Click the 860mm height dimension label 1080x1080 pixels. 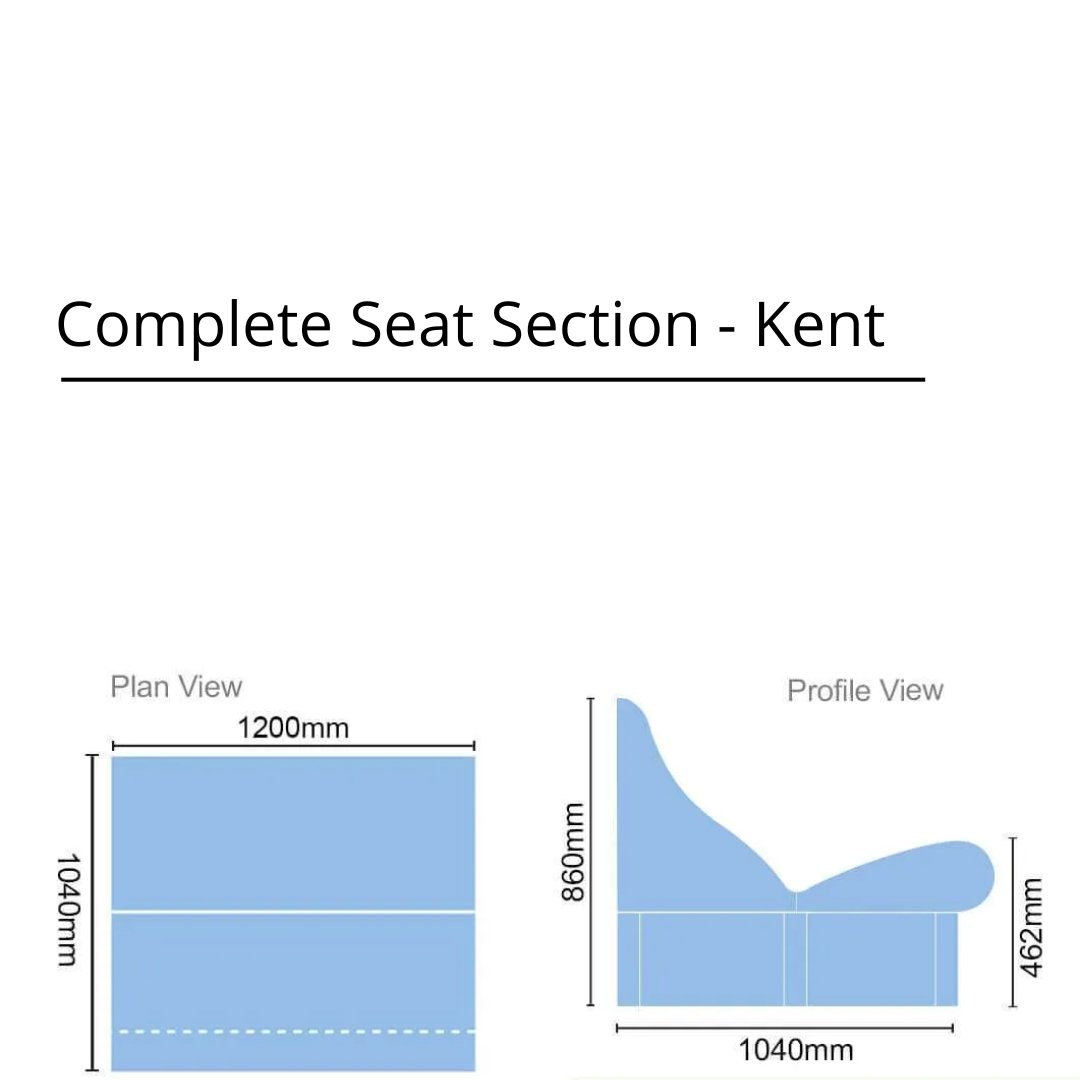point(573,852)
